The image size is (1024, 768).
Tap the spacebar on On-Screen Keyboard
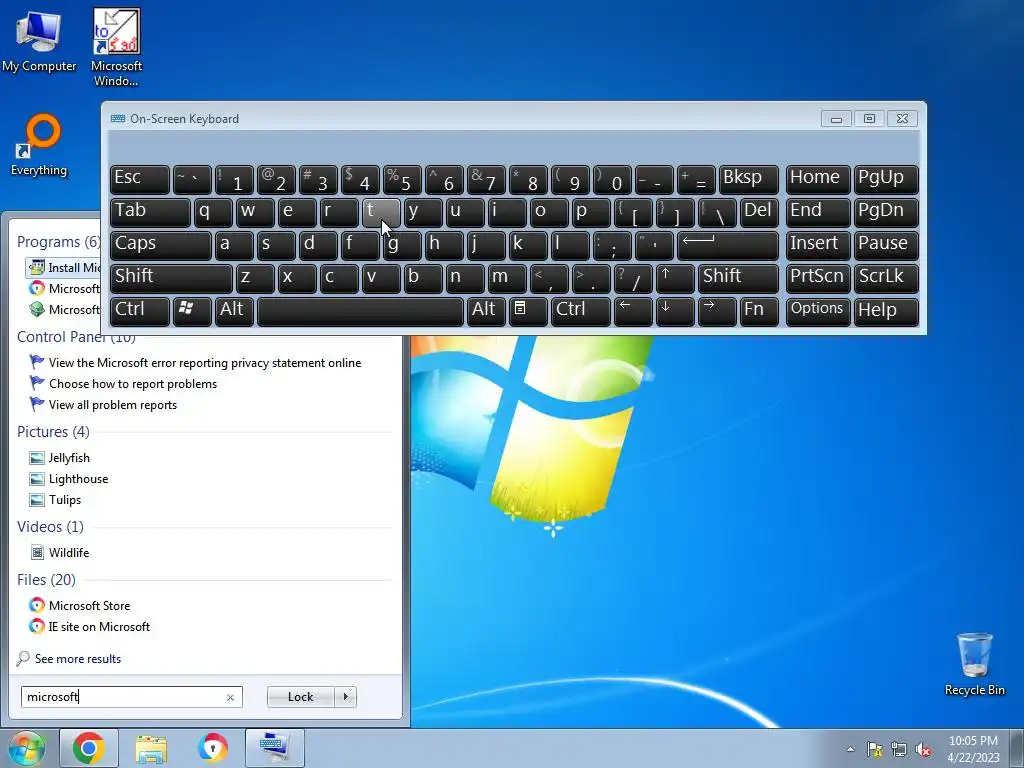click(x=360, y=311)
